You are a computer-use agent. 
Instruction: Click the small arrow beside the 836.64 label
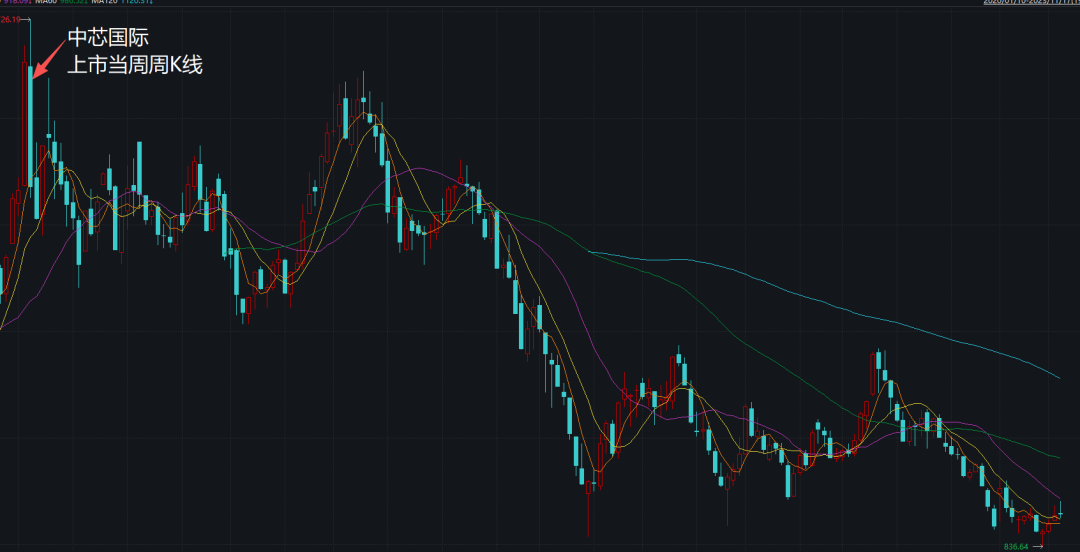tap(1038, 546)
